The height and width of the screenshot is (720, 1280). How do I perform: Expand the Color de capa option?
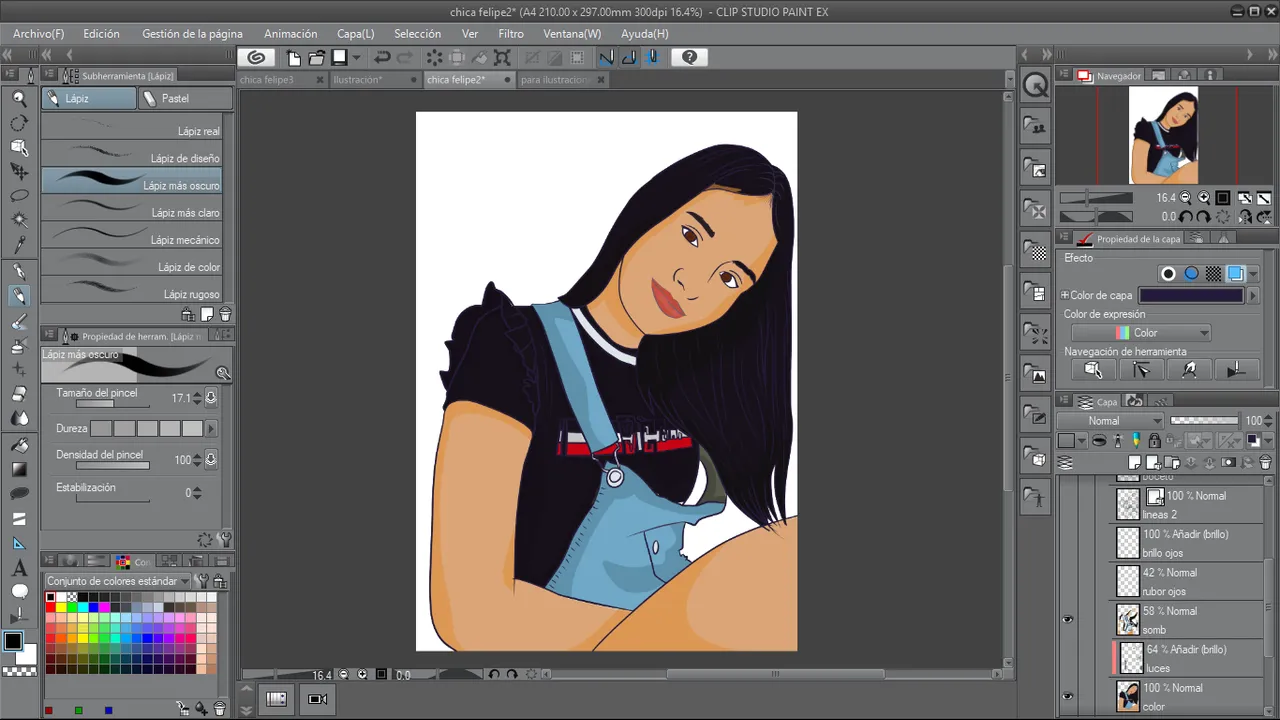click(1065, 295)
